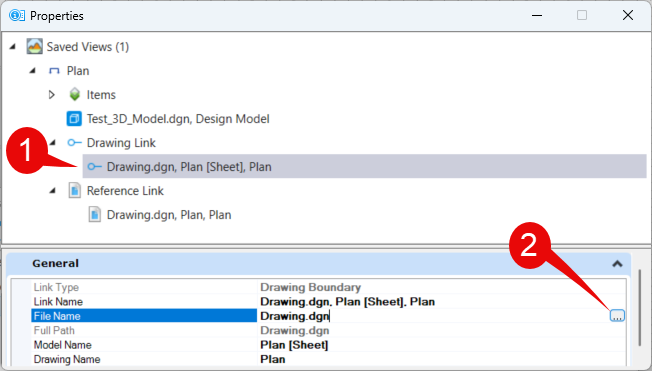652x371 pixels.
Task: Click the green Items cube icon
Action: tap(74, 94)
